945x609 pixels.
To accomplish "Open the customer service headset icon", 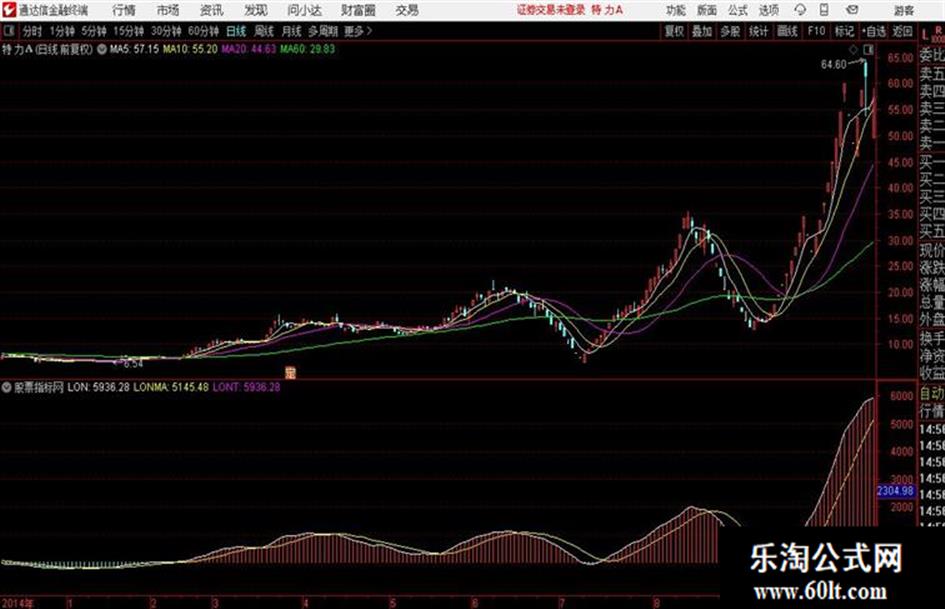I will coord(800,10).
